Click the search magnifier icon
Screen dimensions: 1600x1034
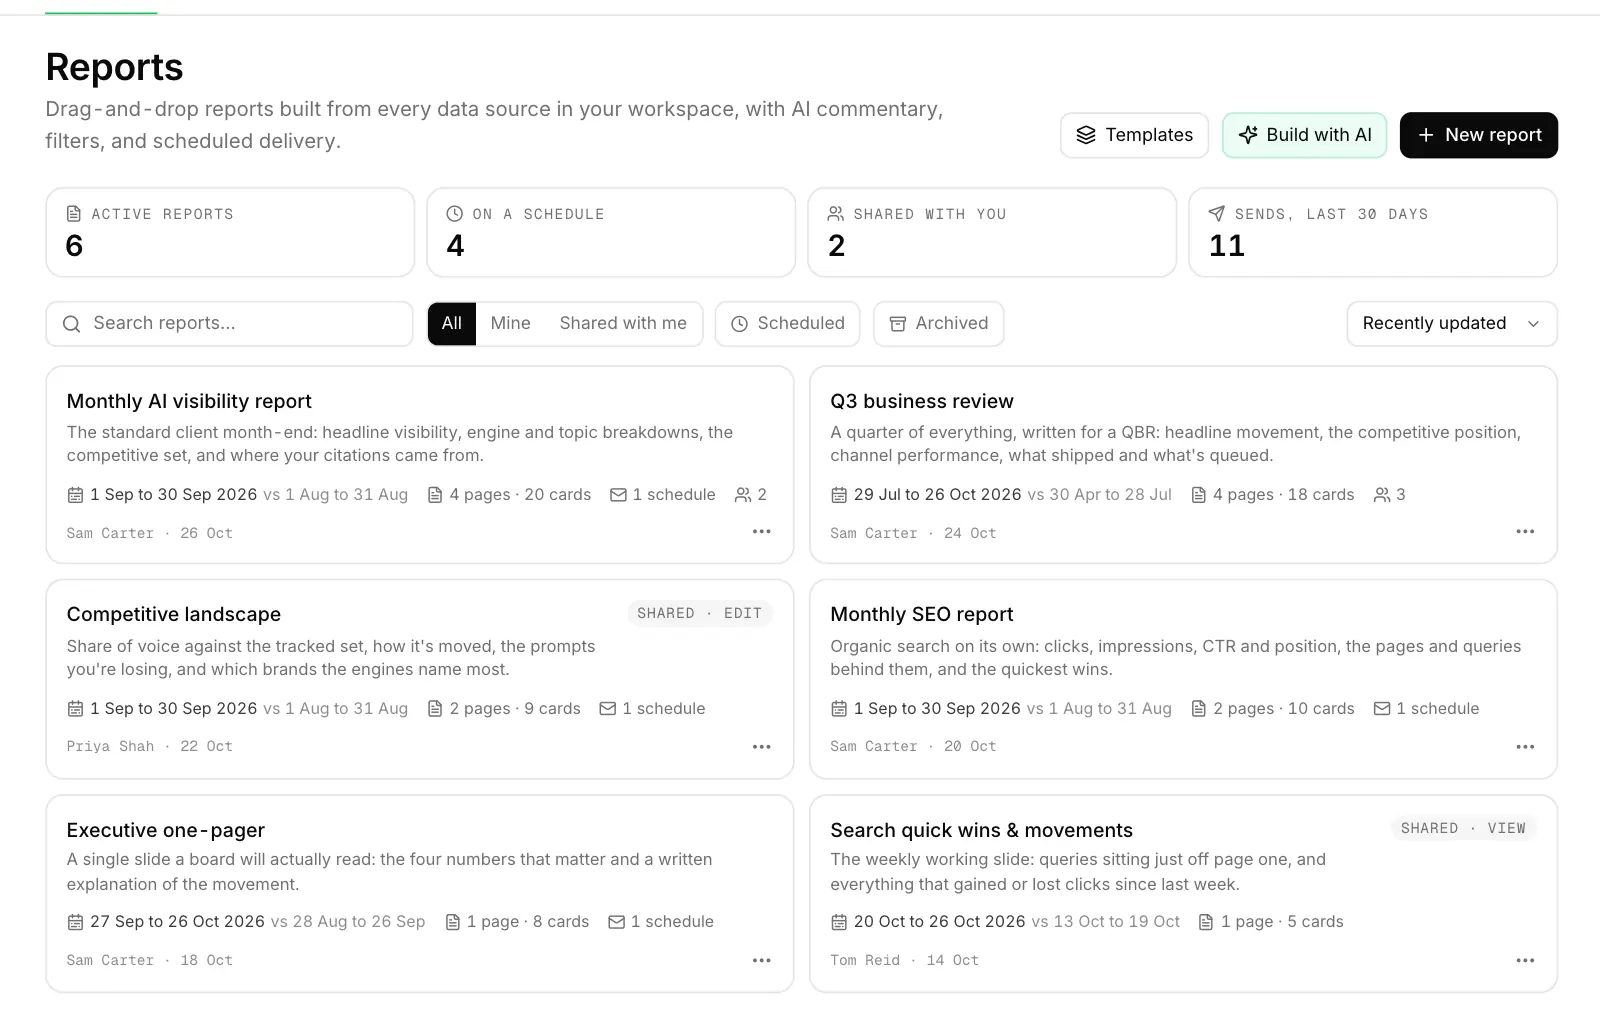coord(71,324)
